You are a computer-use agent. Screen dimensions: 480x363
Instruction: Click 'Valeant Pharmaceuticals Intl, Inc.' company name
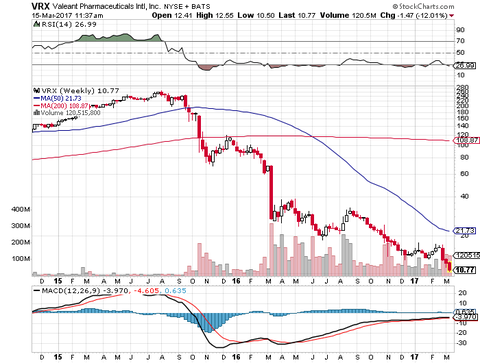click(x=106, y=6)
